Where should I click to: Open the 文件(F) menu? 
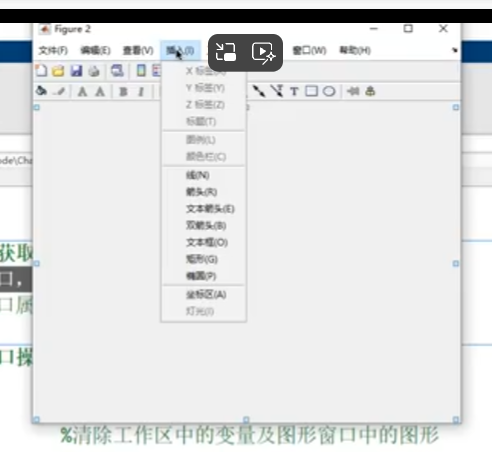(53, 50)
